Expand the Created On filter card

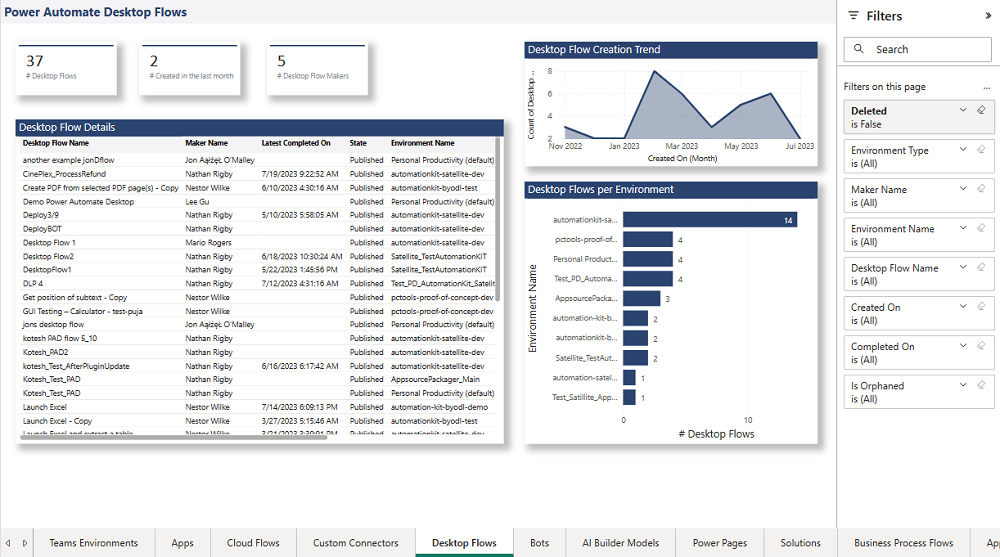coord(963,307)
